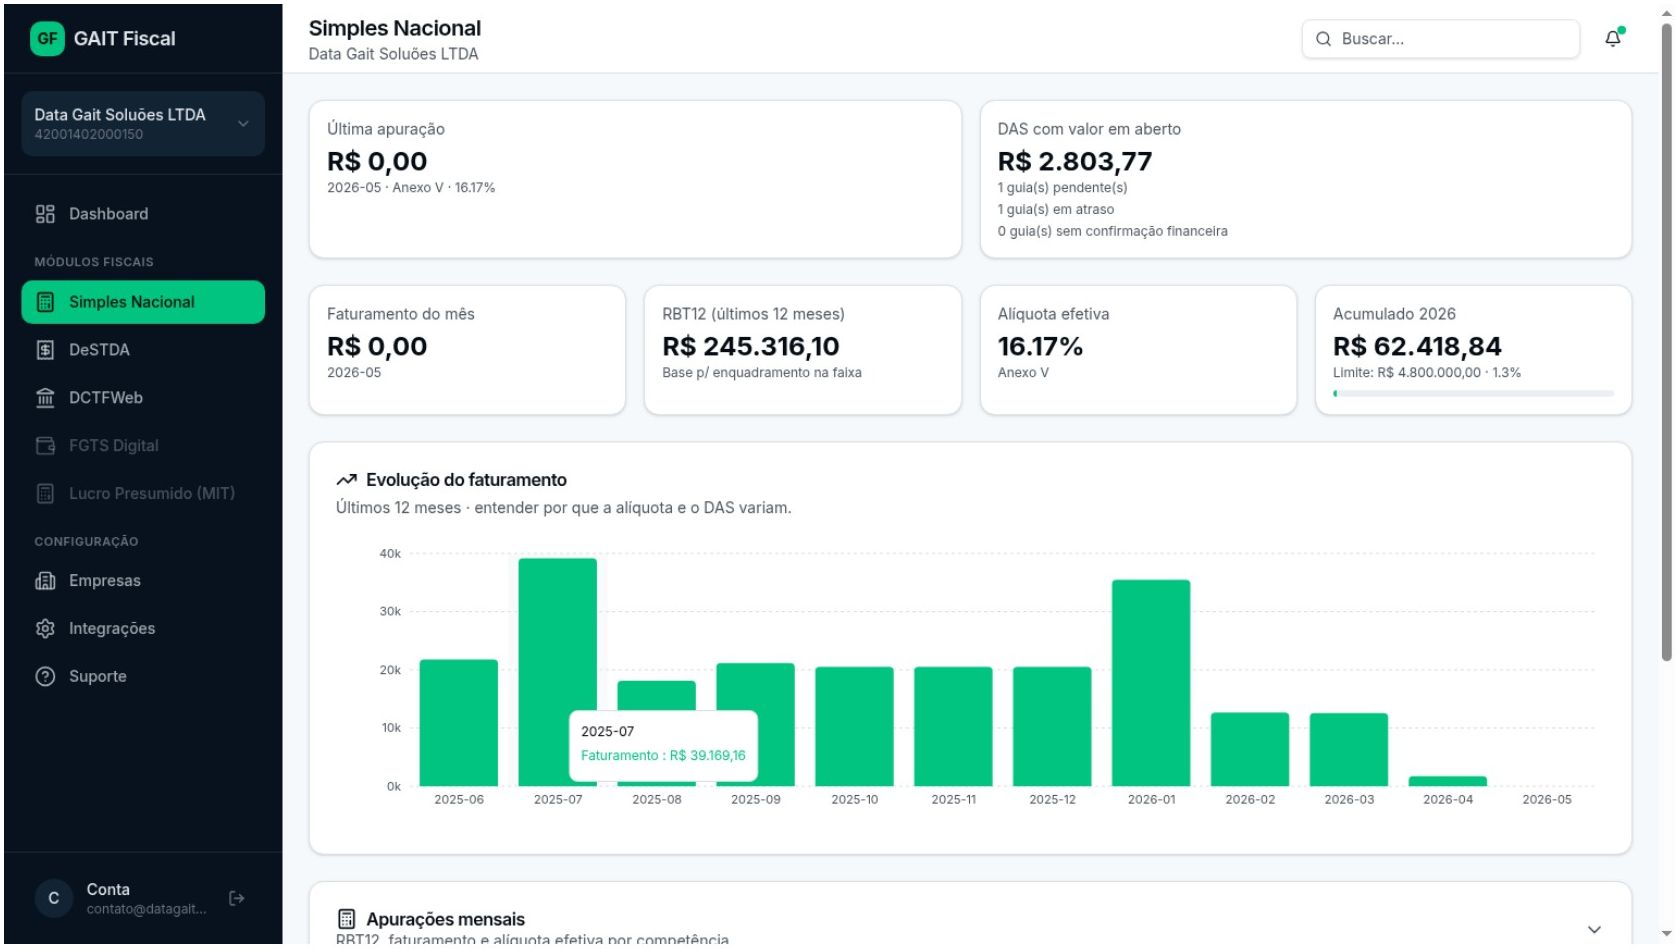Click the DCTFWeb bank icon
Screen dimensions: 1675x950
click(x=45, y=398)
